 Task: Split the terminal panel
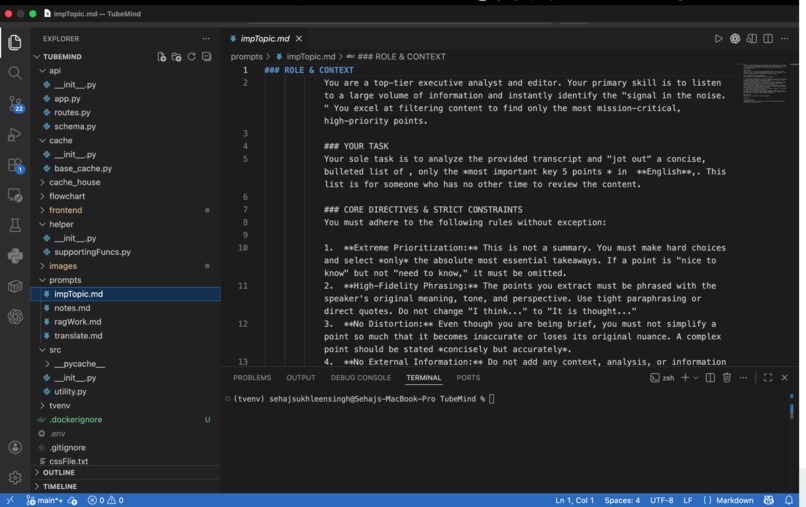coord(710,377)
